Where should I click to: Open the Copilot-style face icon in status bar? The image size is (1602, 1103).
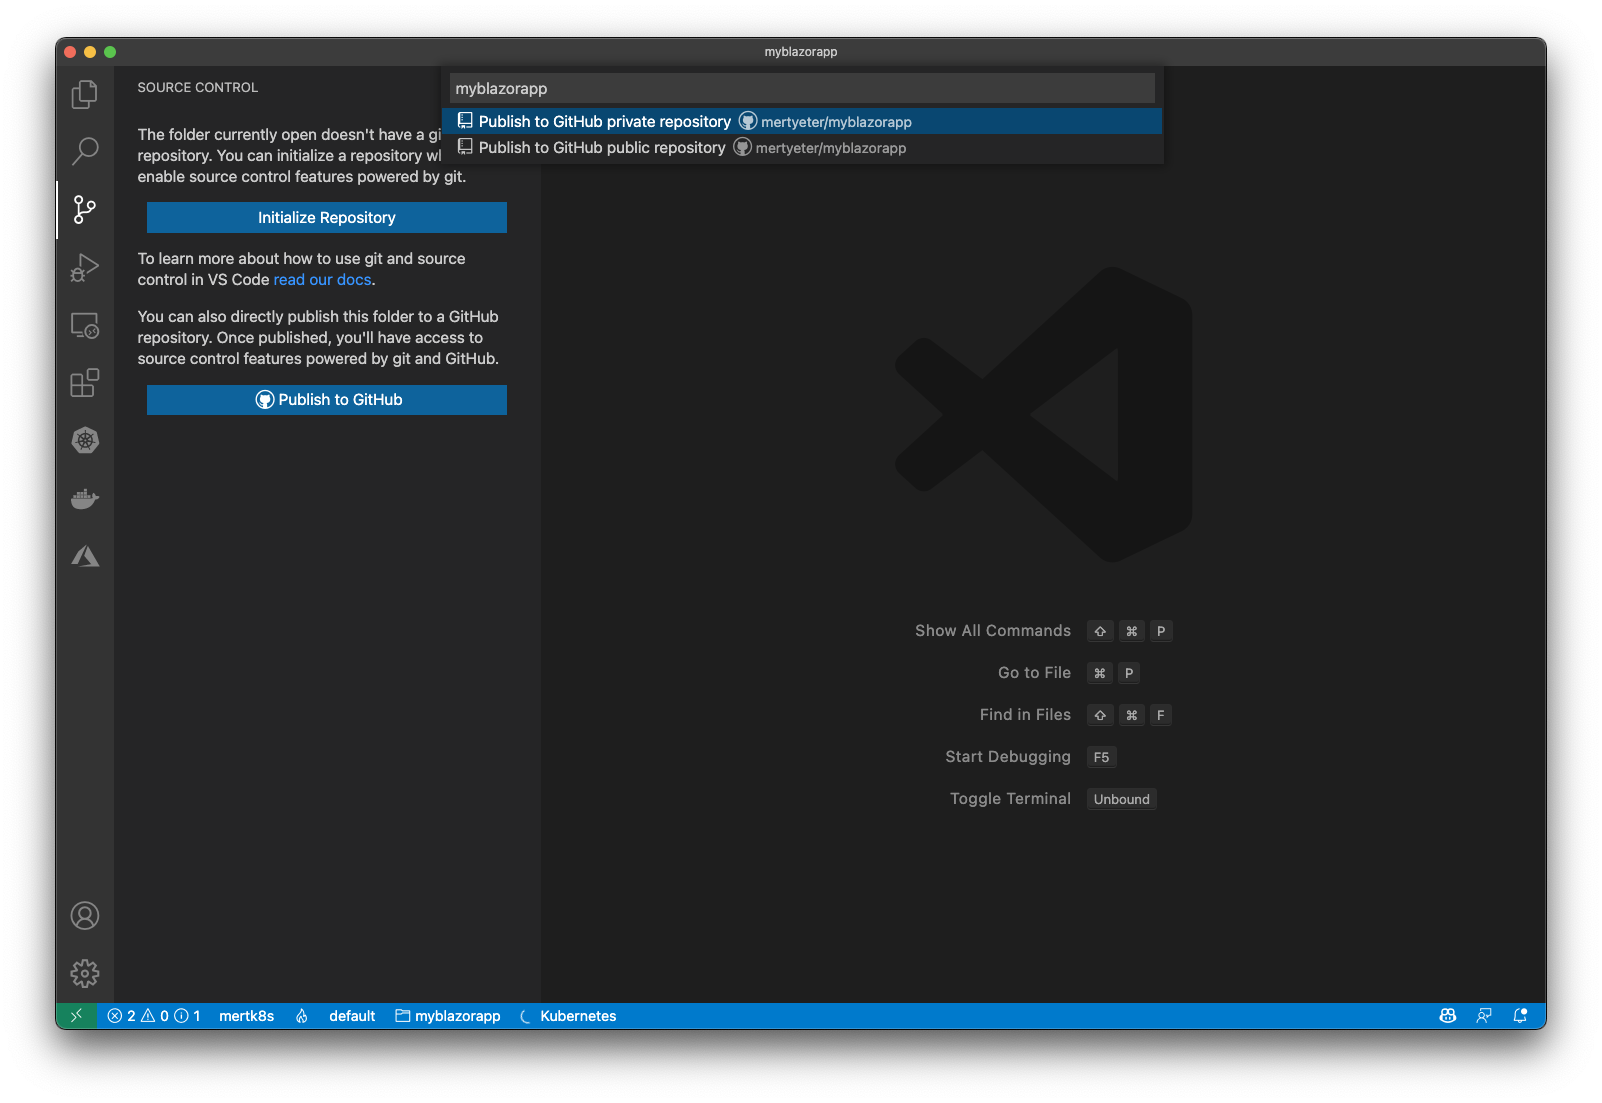[x=1447, y=1016]
